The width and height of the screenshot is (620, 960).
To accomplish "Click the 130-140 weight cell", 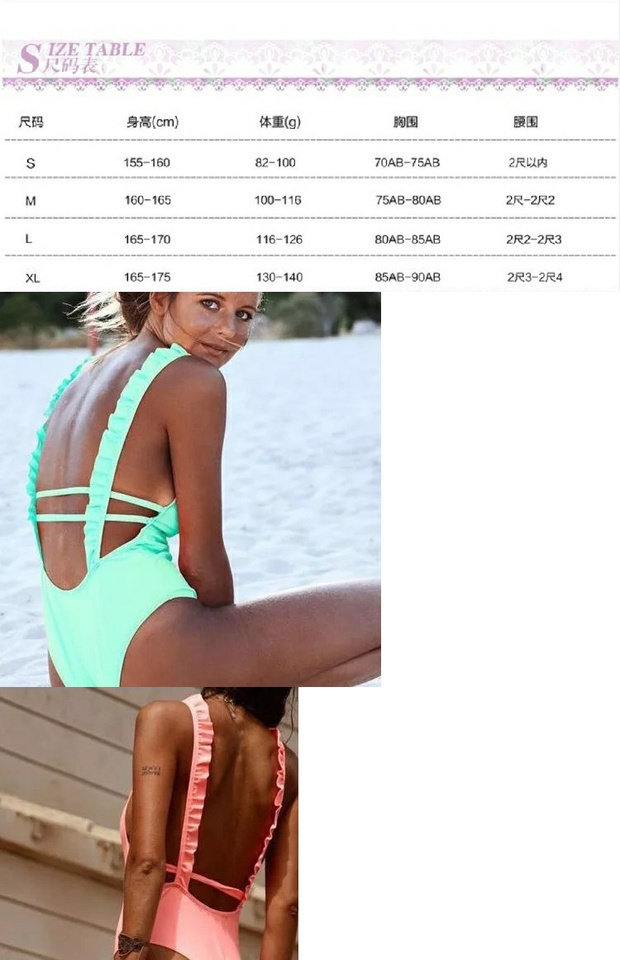I will 279,277.
